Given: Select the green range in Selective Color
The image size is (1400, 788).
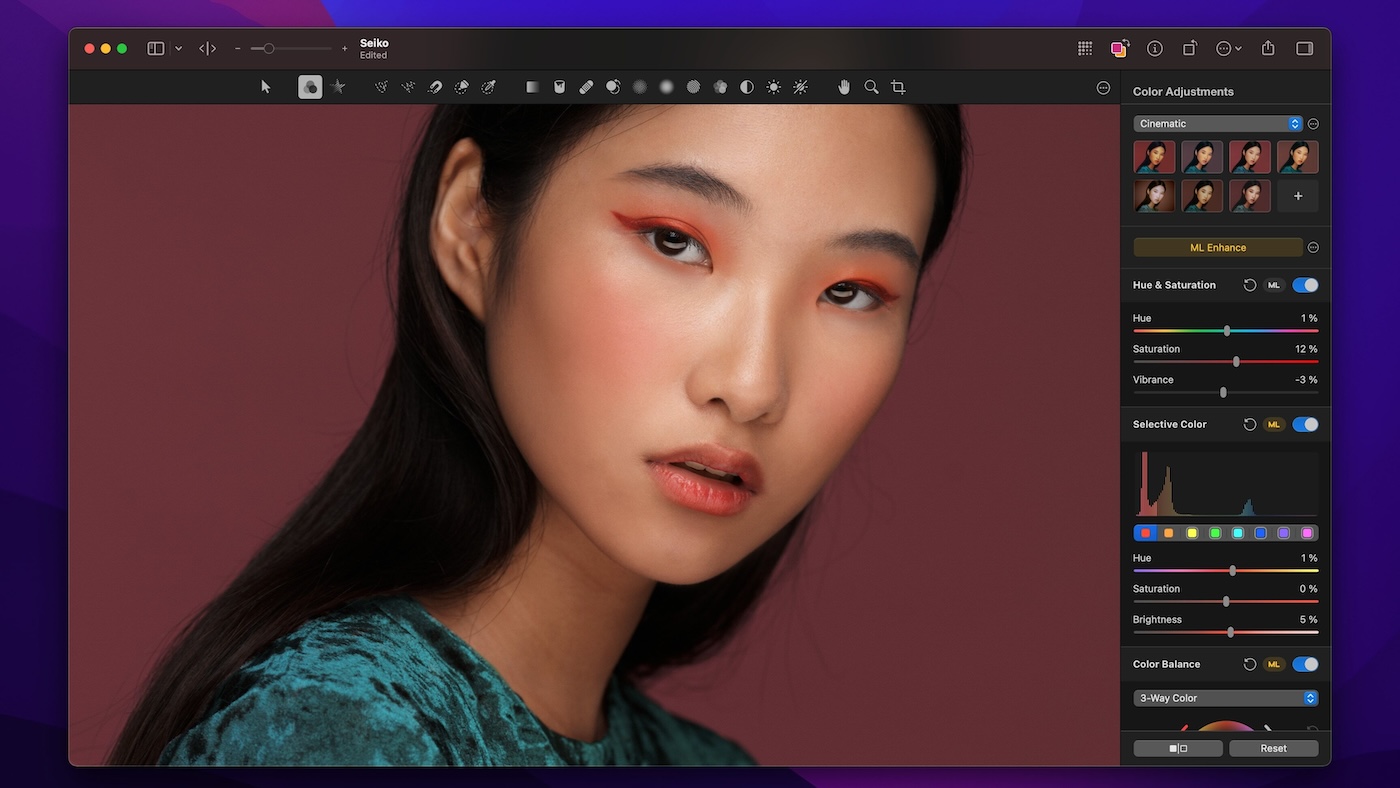Looking at the screenshot, I should point(1215,533).
